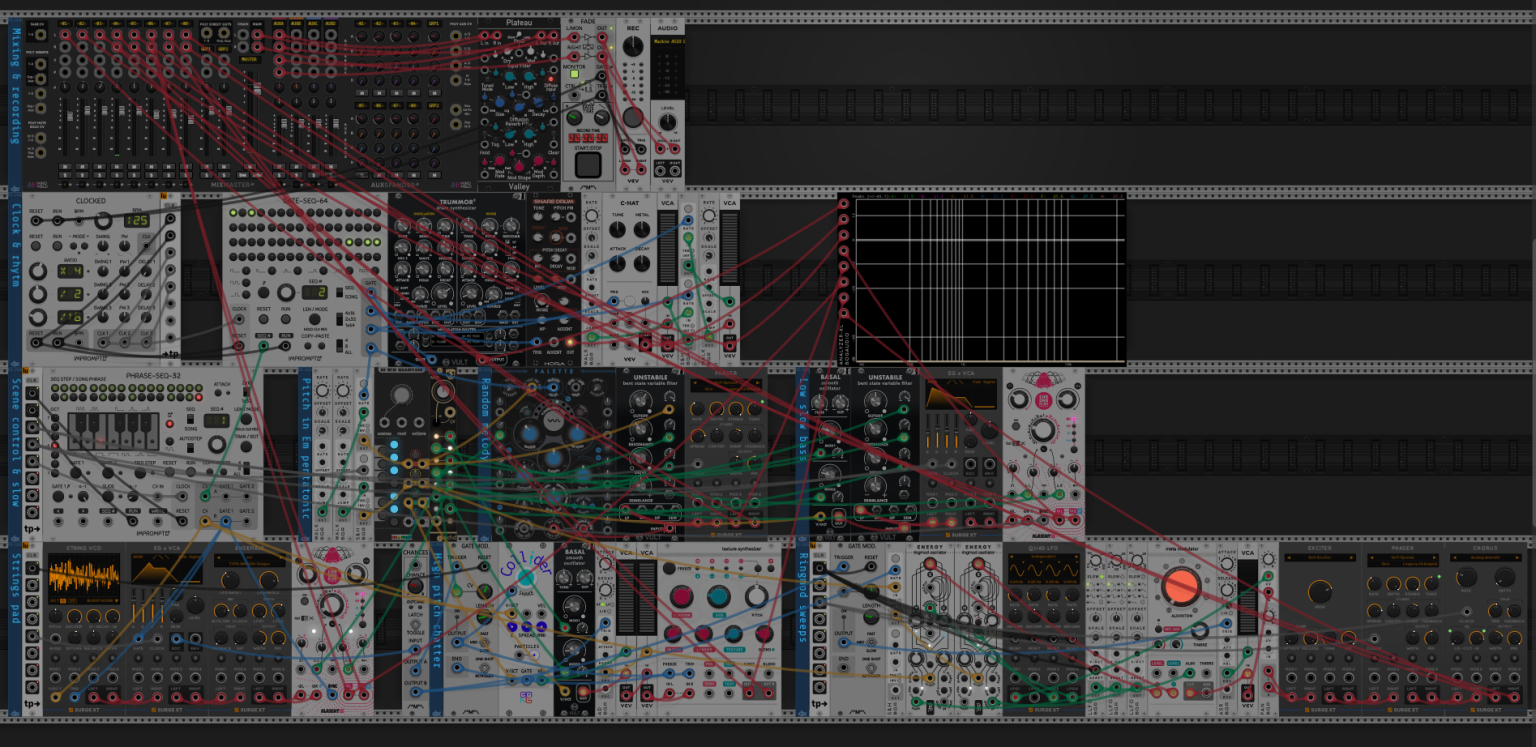Toggle the first lit step on GATE-SEQ-64
Viewport: 1536px width, 747px height.
[233, 213]
